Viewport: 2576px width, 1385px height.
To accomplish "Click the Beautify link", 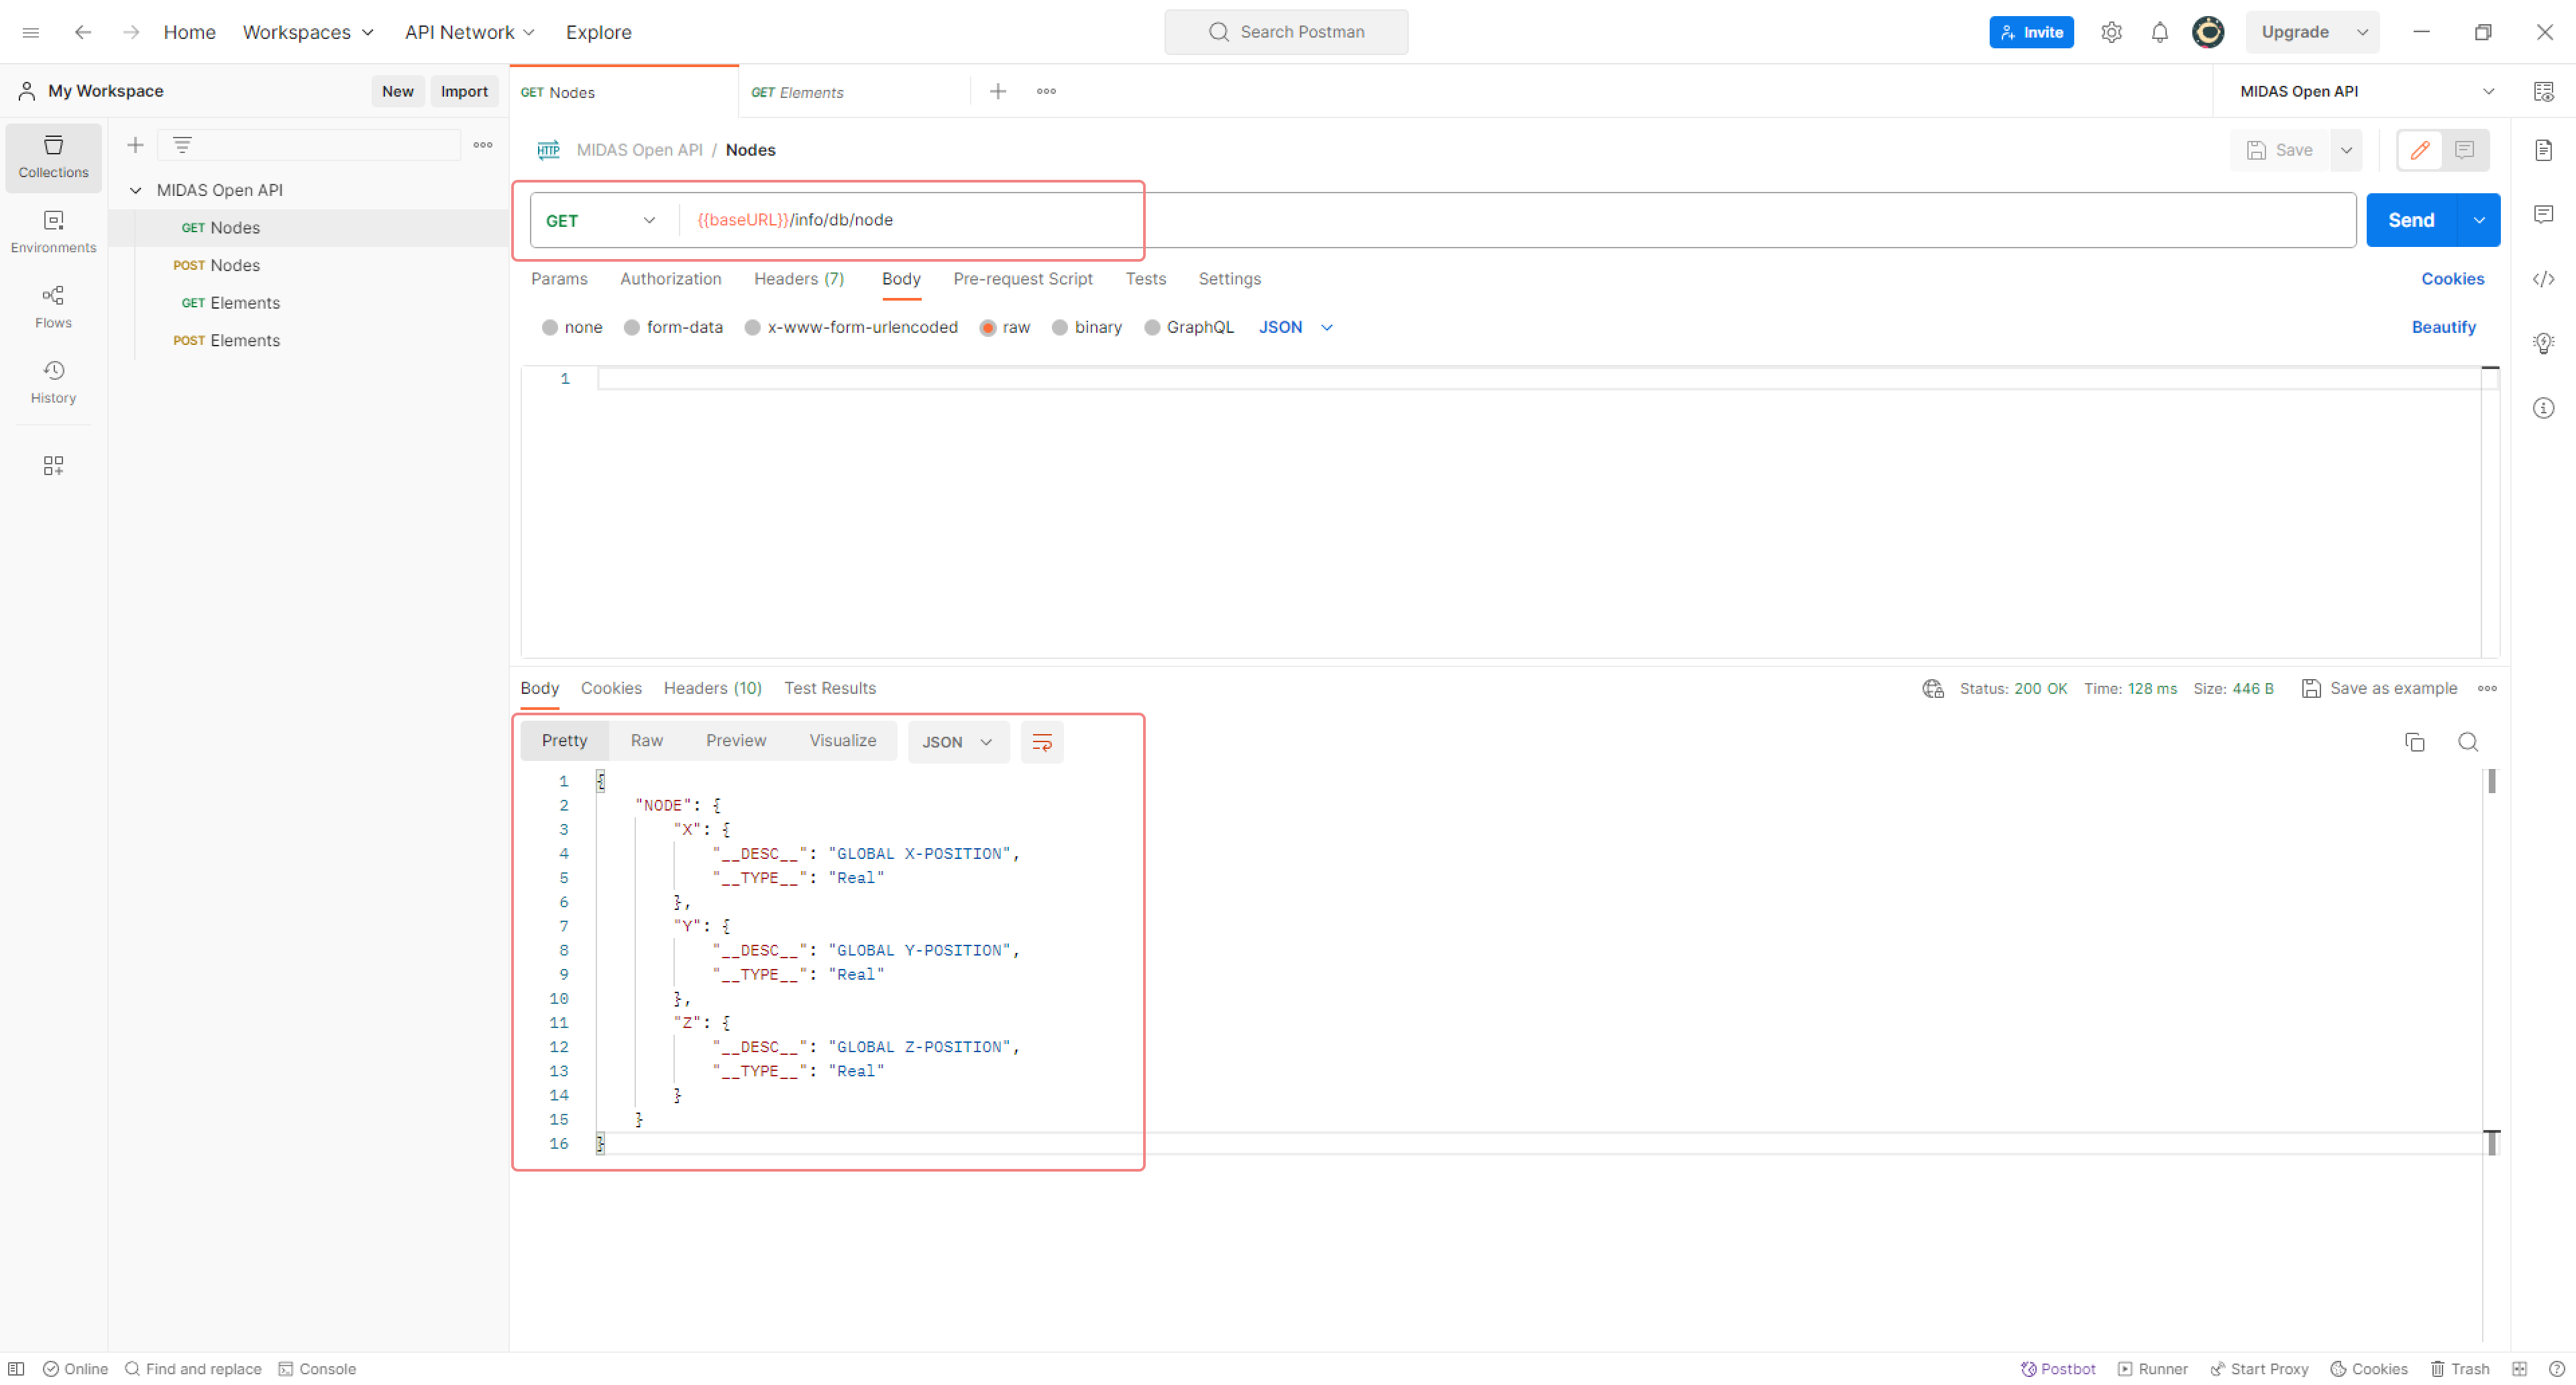I will point(2443,327).
